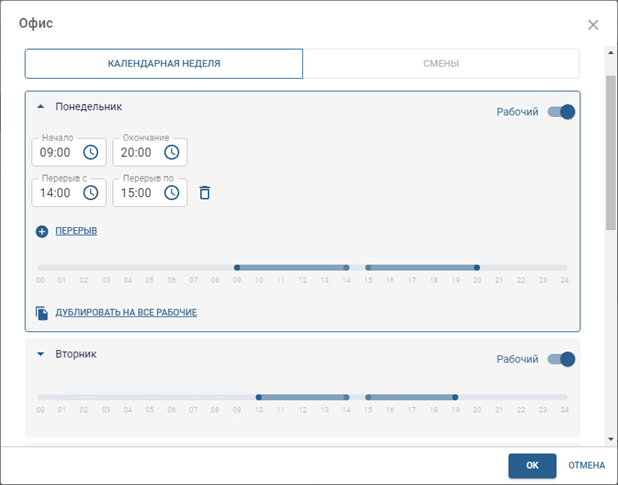The width and height of the screenshot is (618, 485).
Task: Click the copy icon for duplicating schedule
Action: [x=42, y=313]
